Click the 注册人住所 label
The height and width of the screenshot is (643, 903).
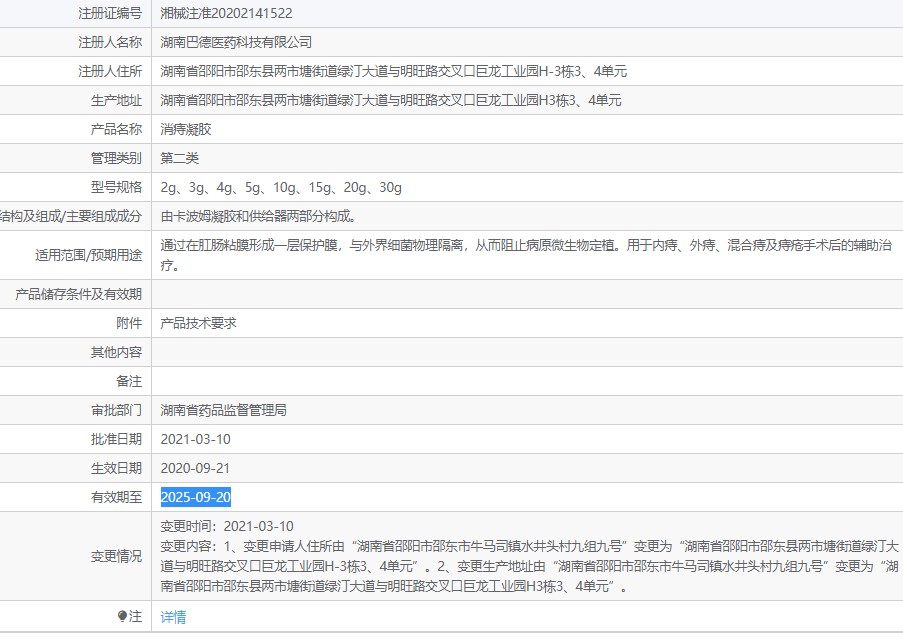110,71
